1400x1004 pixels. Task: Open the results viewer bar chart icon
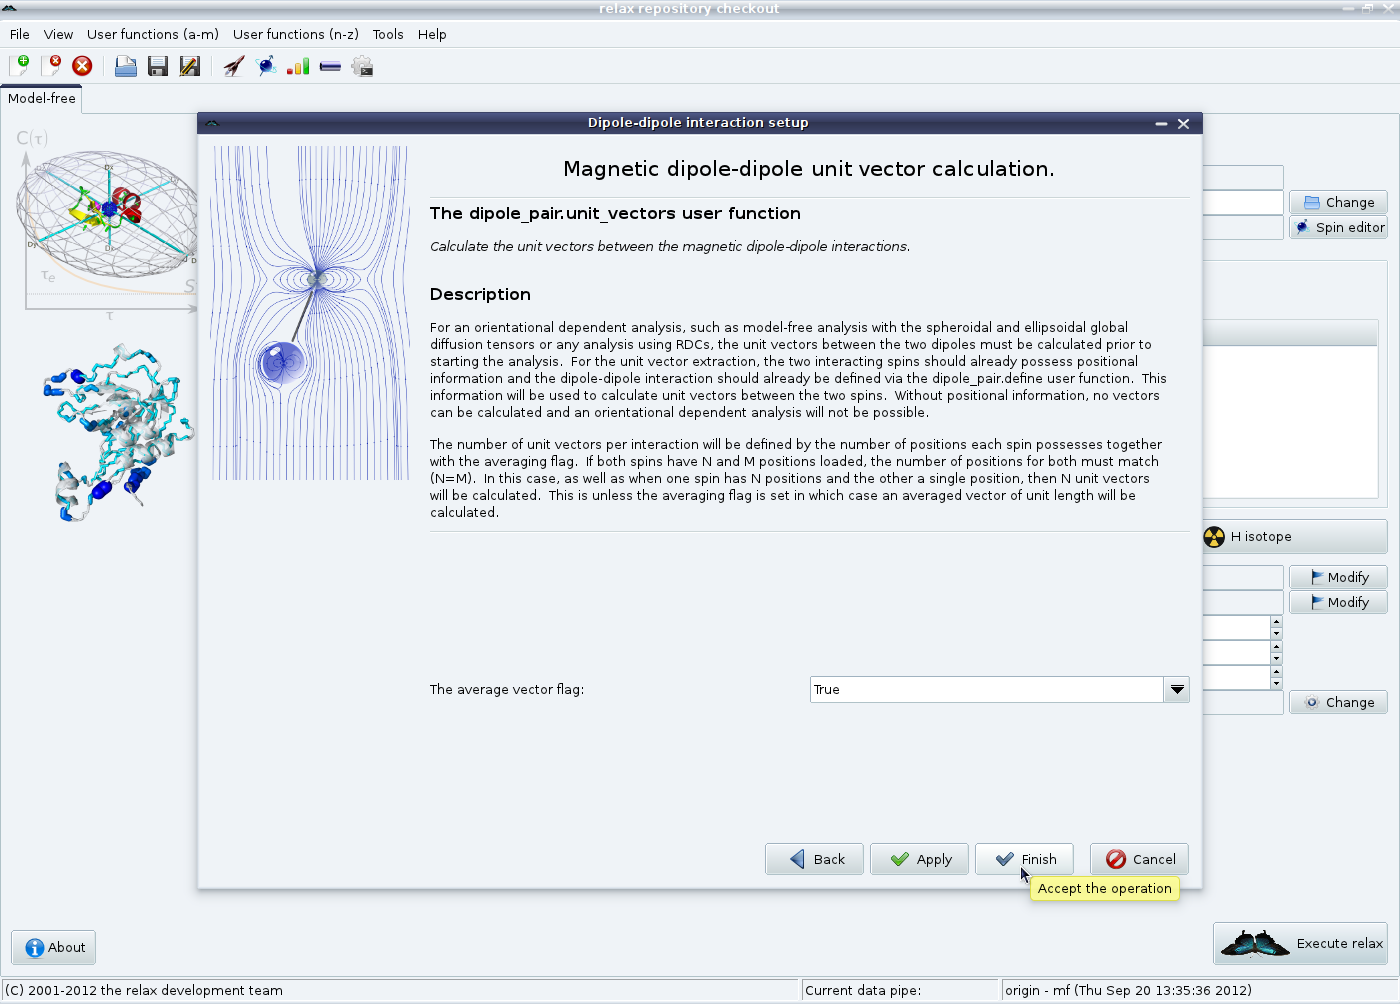pos(298,66)
